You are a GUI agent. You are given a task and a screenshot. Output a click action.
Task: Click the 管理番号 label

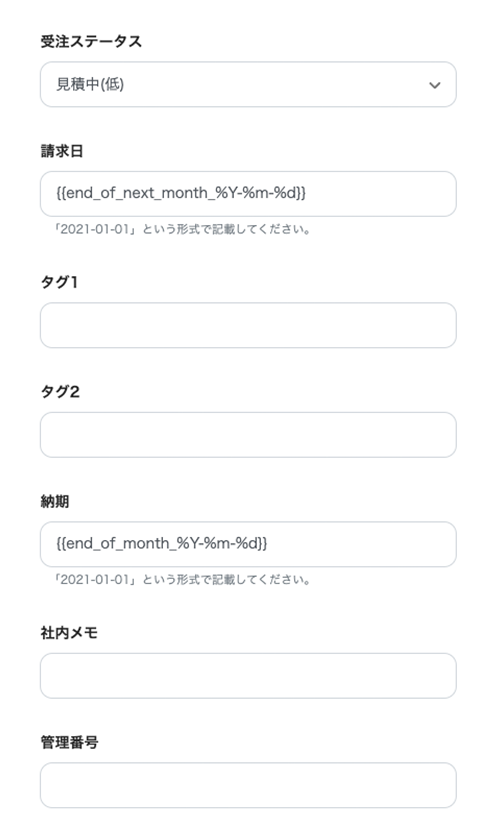click(69, 742)
